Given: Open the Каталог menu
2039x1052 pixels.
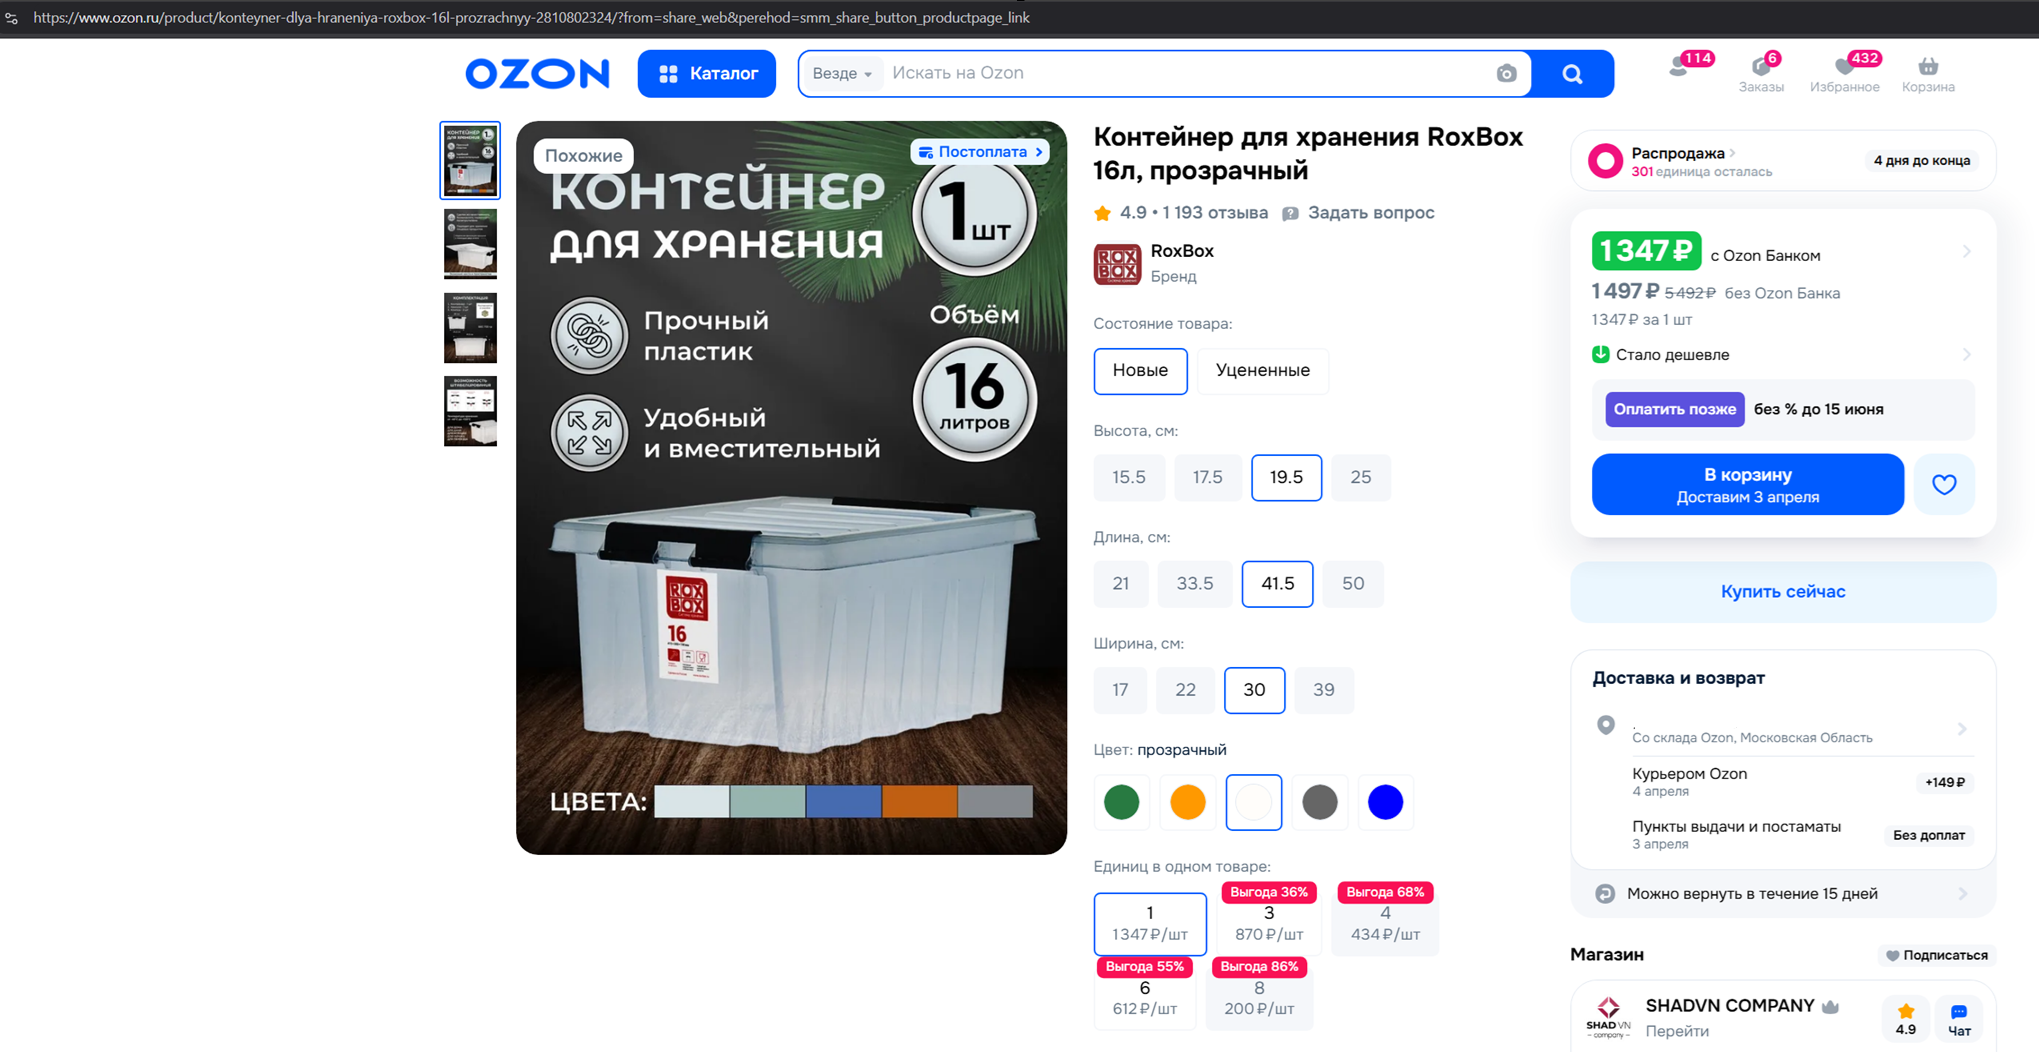Looking at the screenshot, I should pyautogui.click(x=707, y=73).
